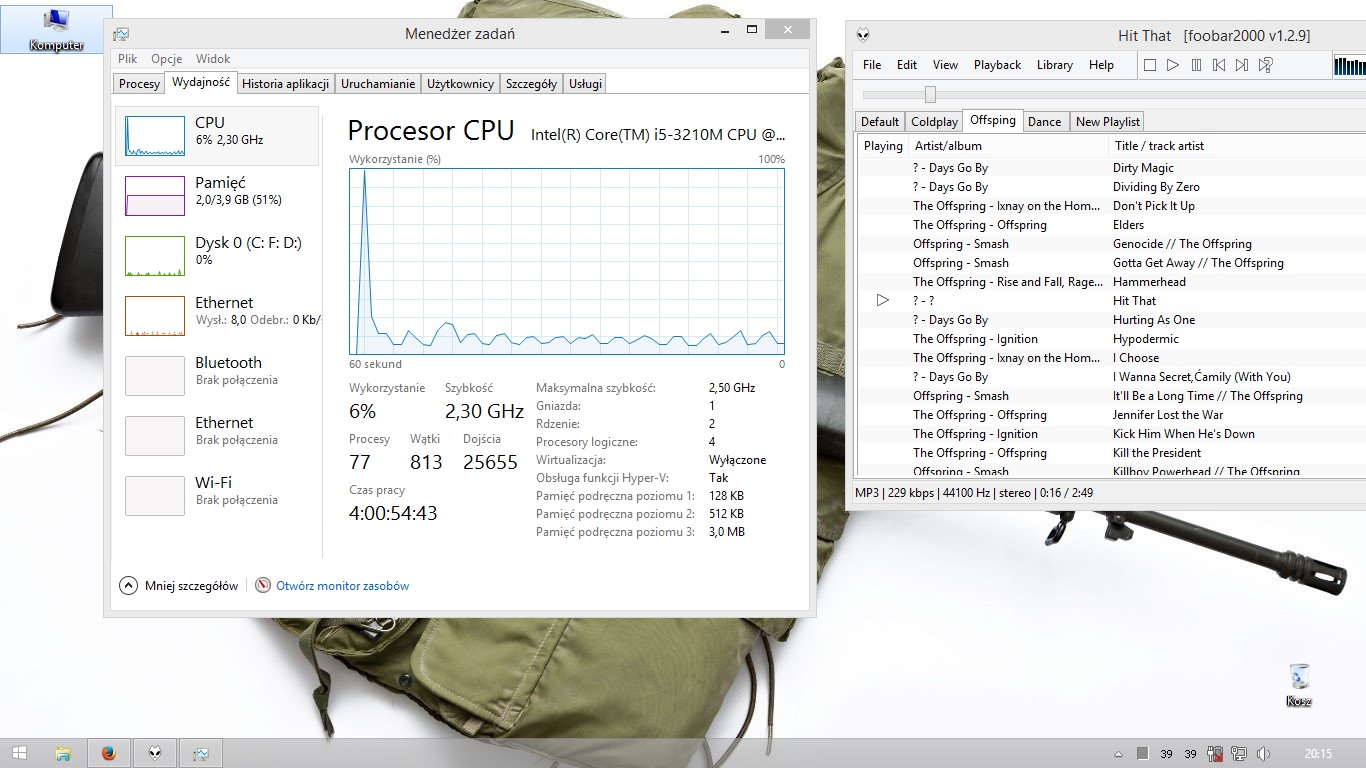Image resolution: width=1366 pixels, height=768 pixels.
Task: Open the Otwórz monitor zasobów link
Action: tap(342, 586)
